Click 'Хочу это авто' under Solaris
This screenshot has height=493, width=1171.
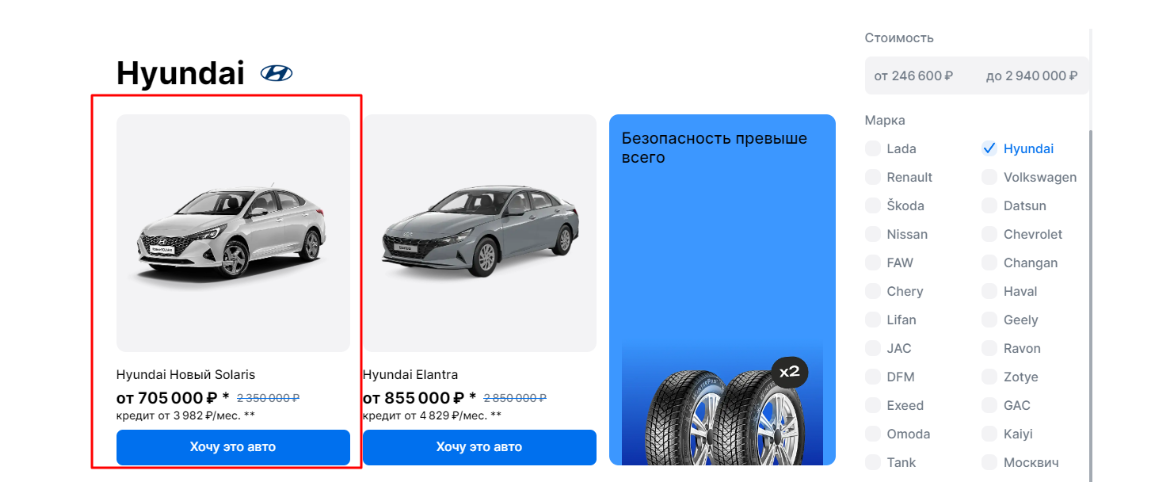click(233, 447)
